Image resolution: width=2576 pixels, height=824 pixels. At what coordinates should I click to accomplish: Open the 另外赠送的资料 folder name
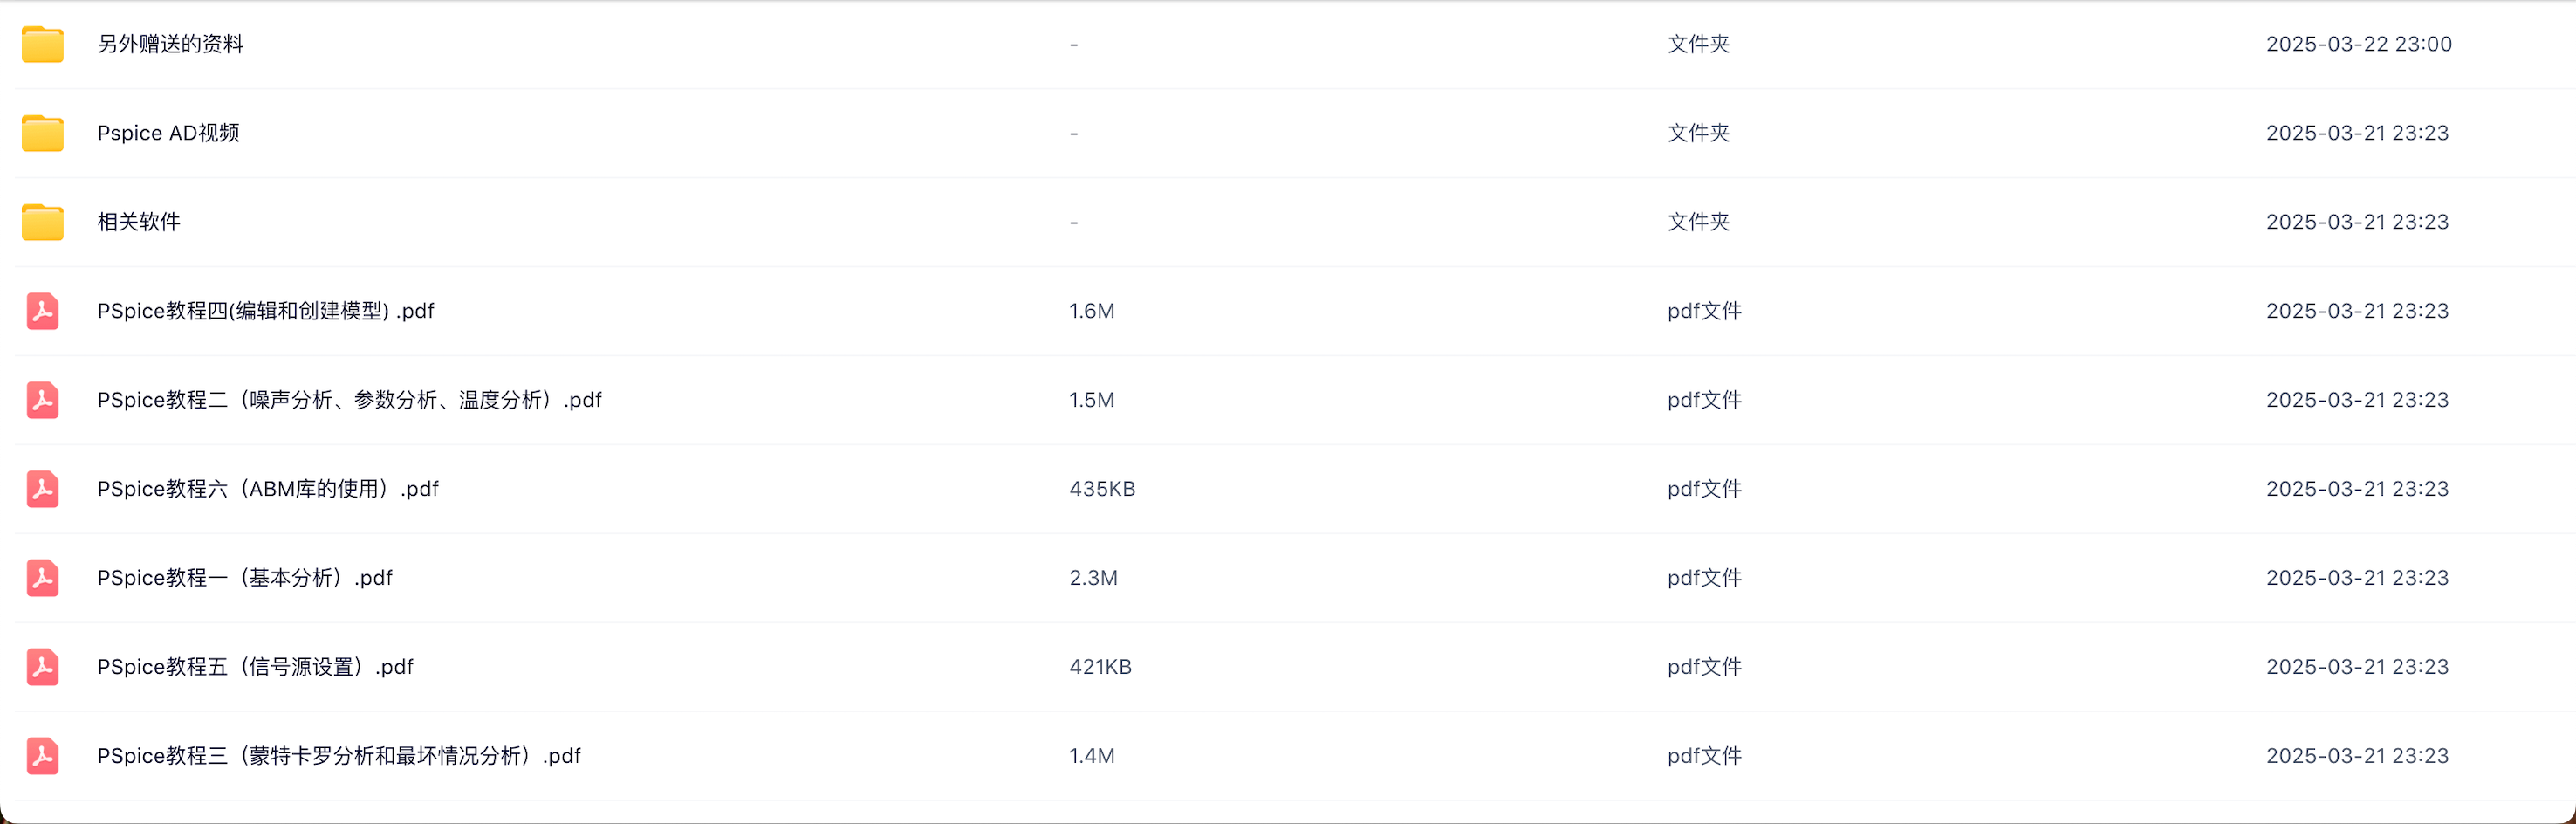[x=170, y=44]
